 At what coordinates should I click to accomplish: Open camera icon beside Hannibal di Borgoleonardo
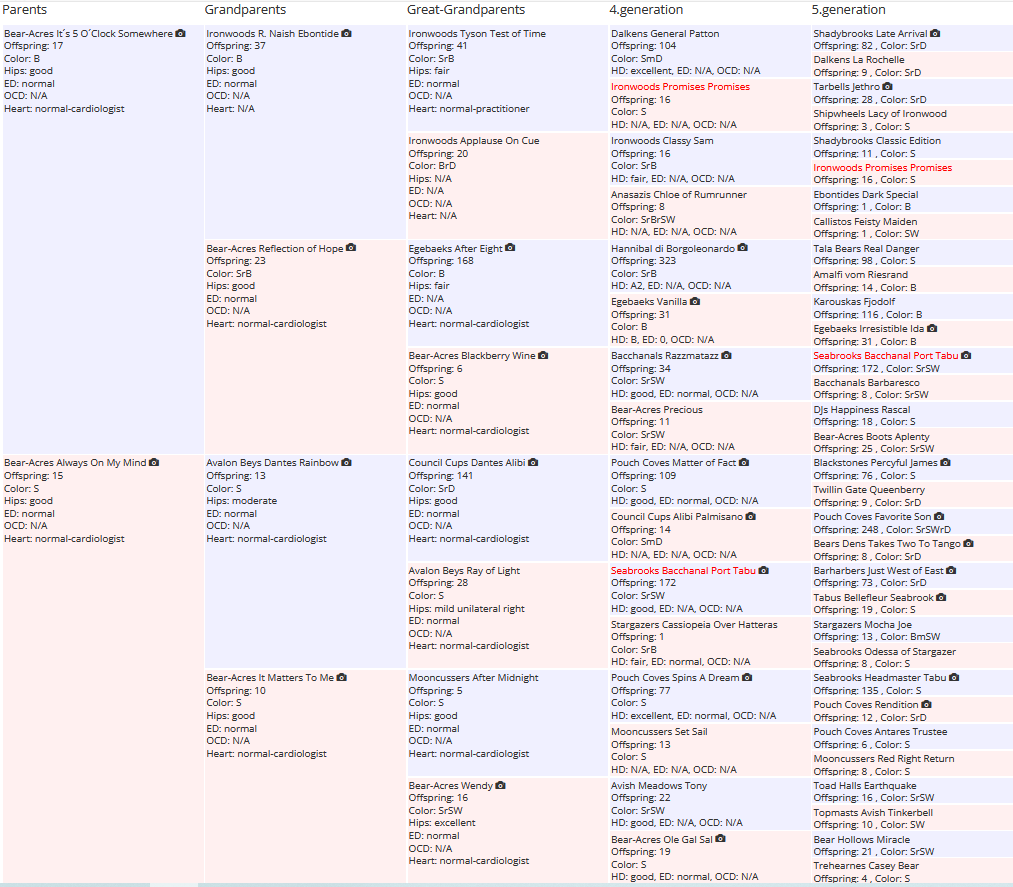coord(742,247)
